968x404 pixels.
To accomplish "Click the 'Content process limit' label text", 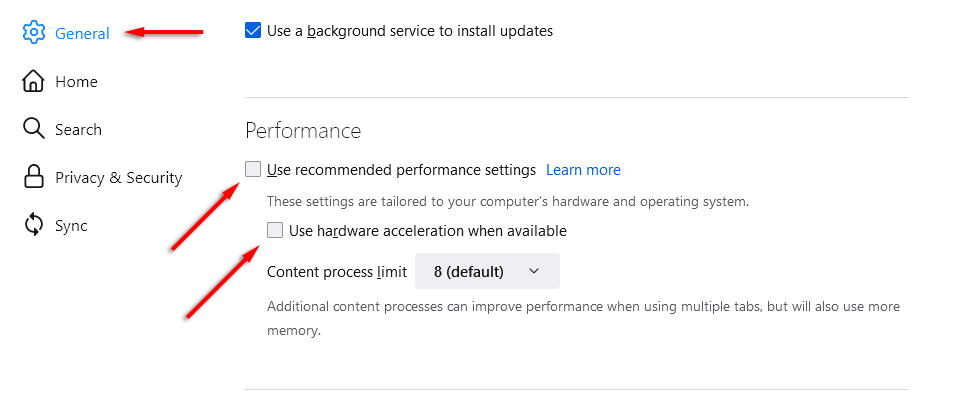I will (x=334, y=271).
